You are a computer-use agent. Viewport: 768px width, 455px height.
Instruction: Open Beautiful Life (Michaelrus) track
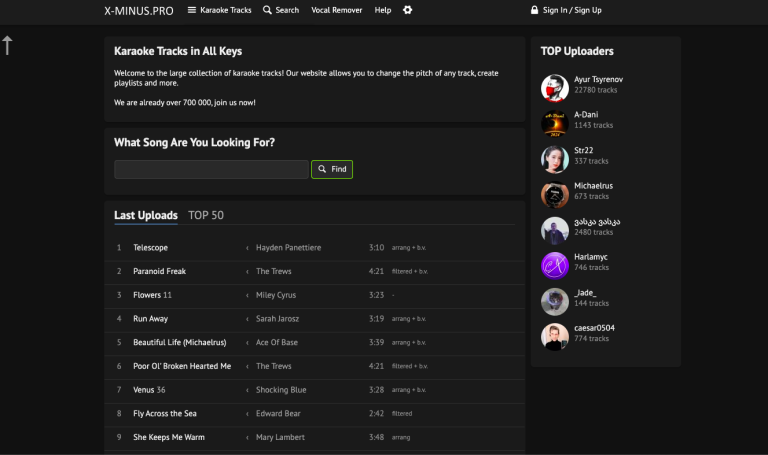coord(180,342)
